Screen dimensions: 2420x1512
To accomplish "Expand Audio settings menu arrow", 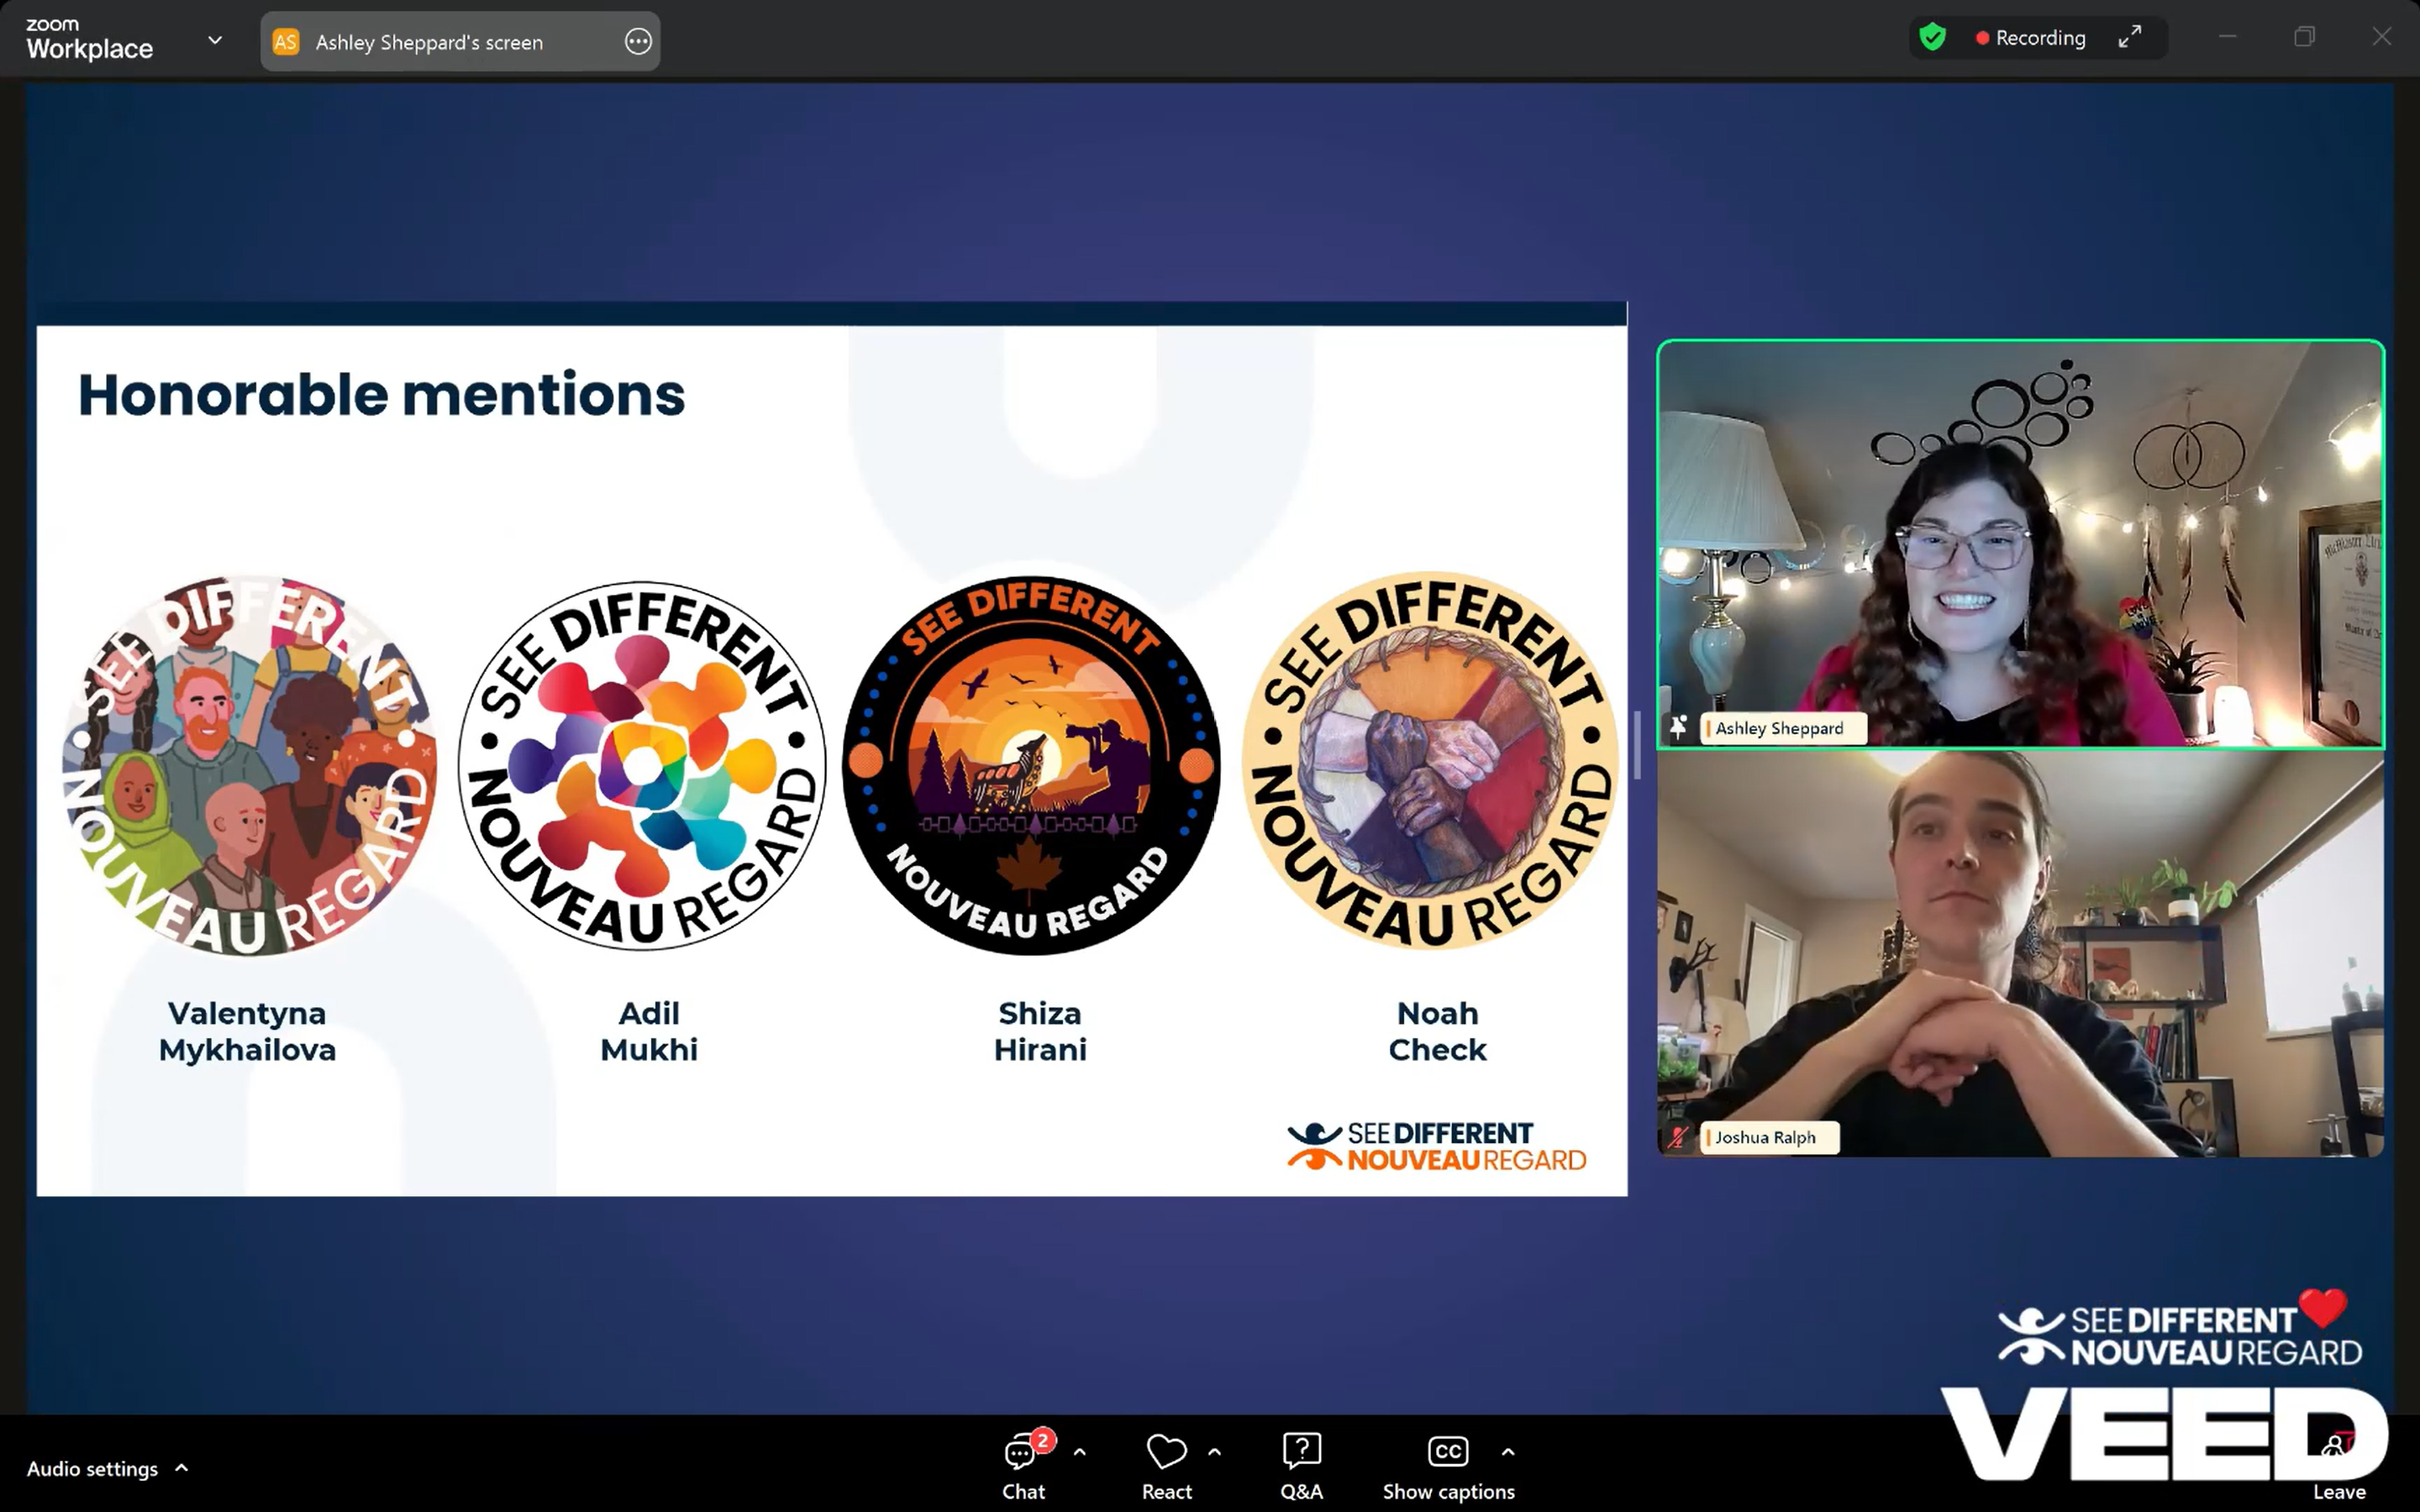I will point(182,1468).
